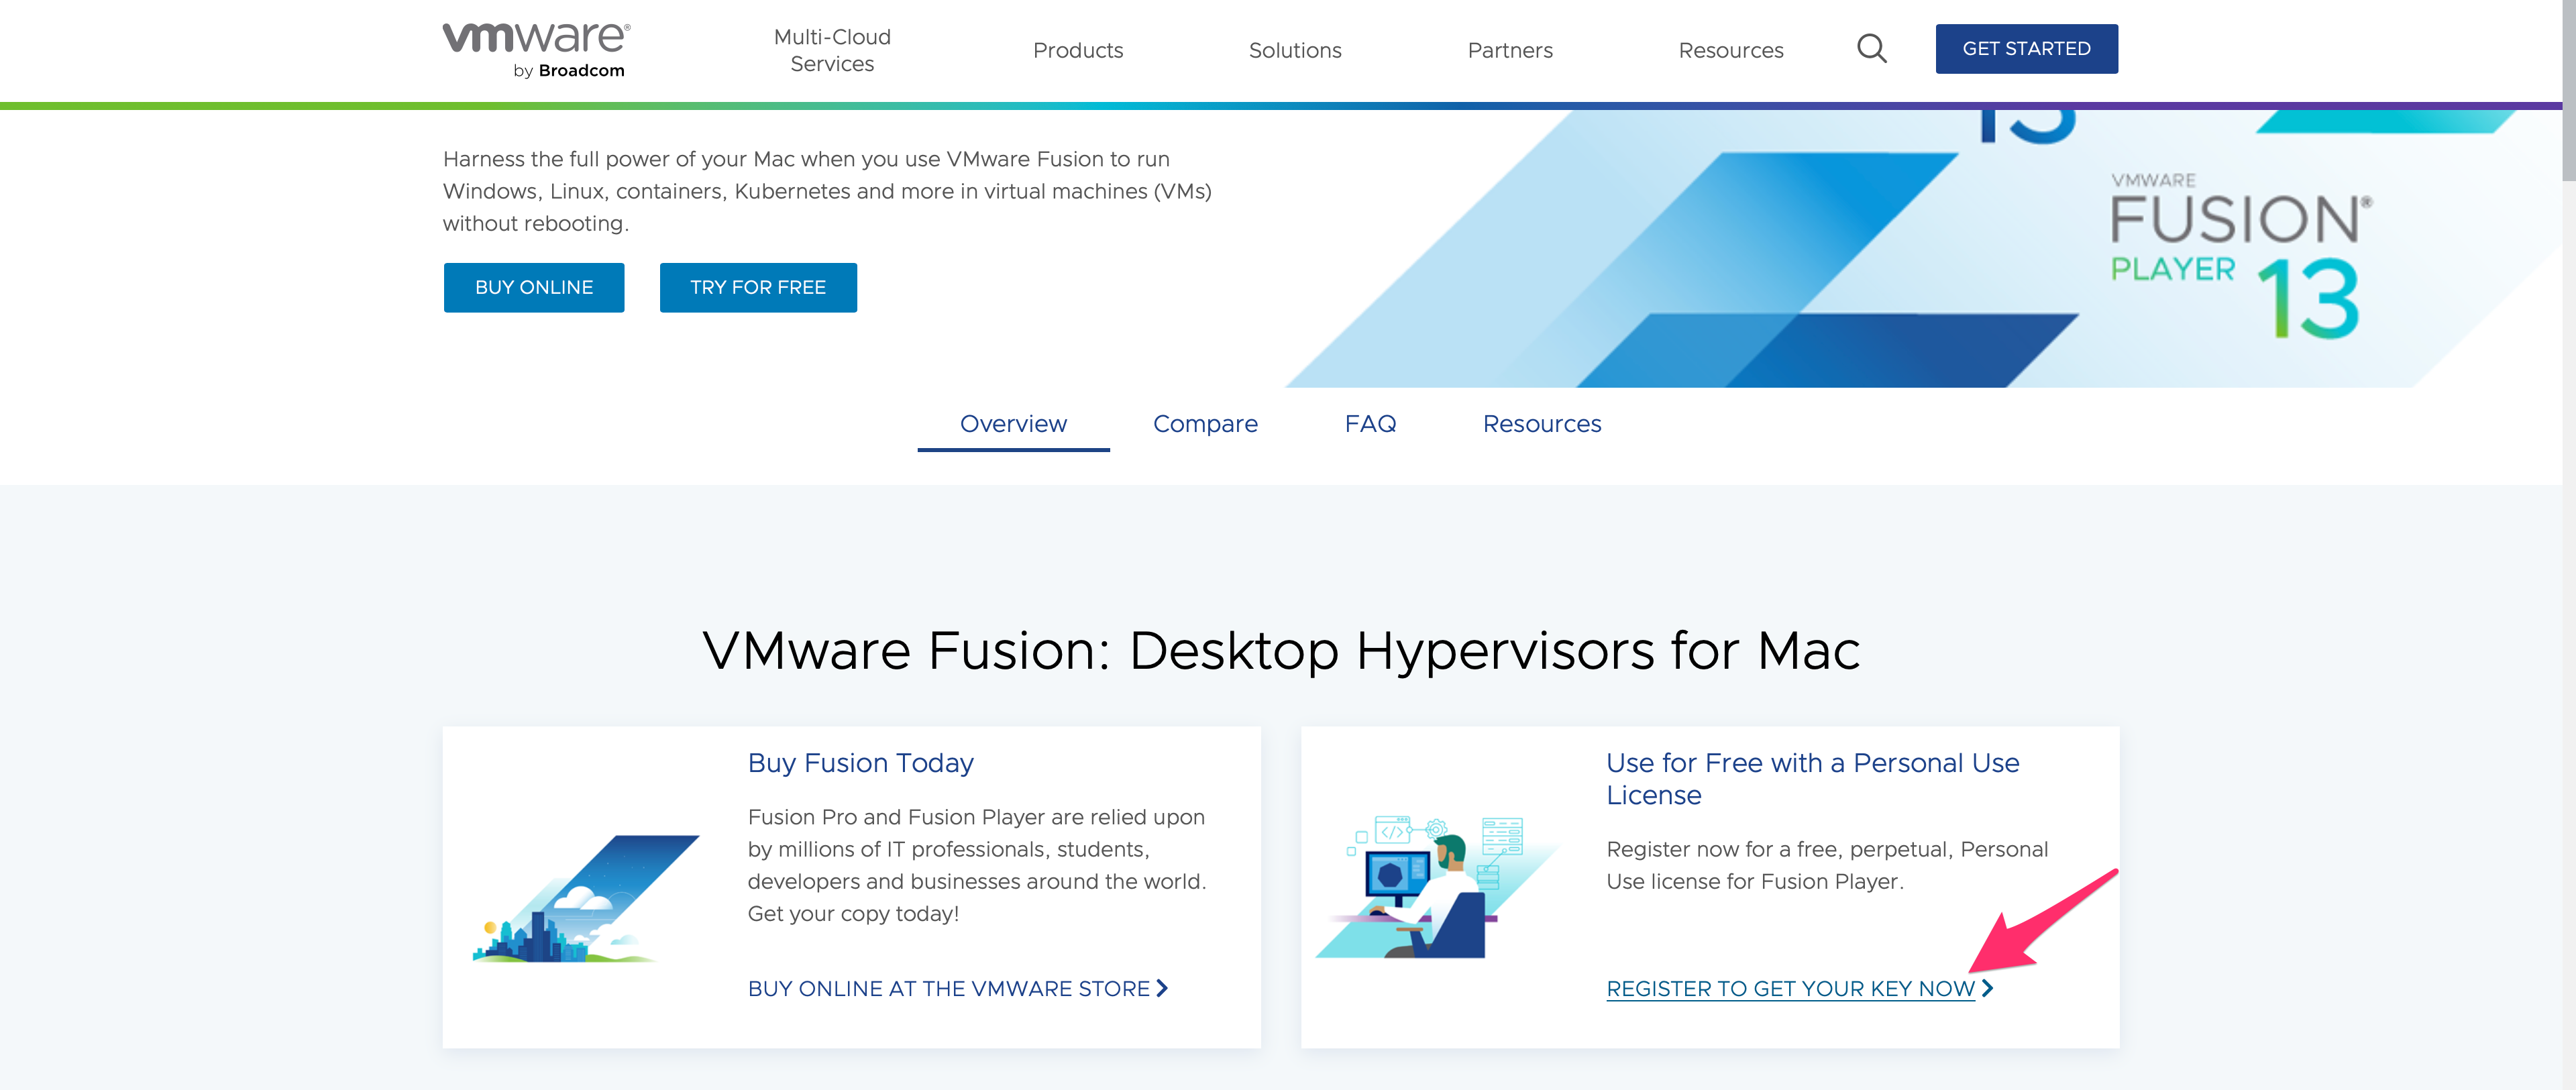Open Multi-Cloud Services menu

(832, 50)
